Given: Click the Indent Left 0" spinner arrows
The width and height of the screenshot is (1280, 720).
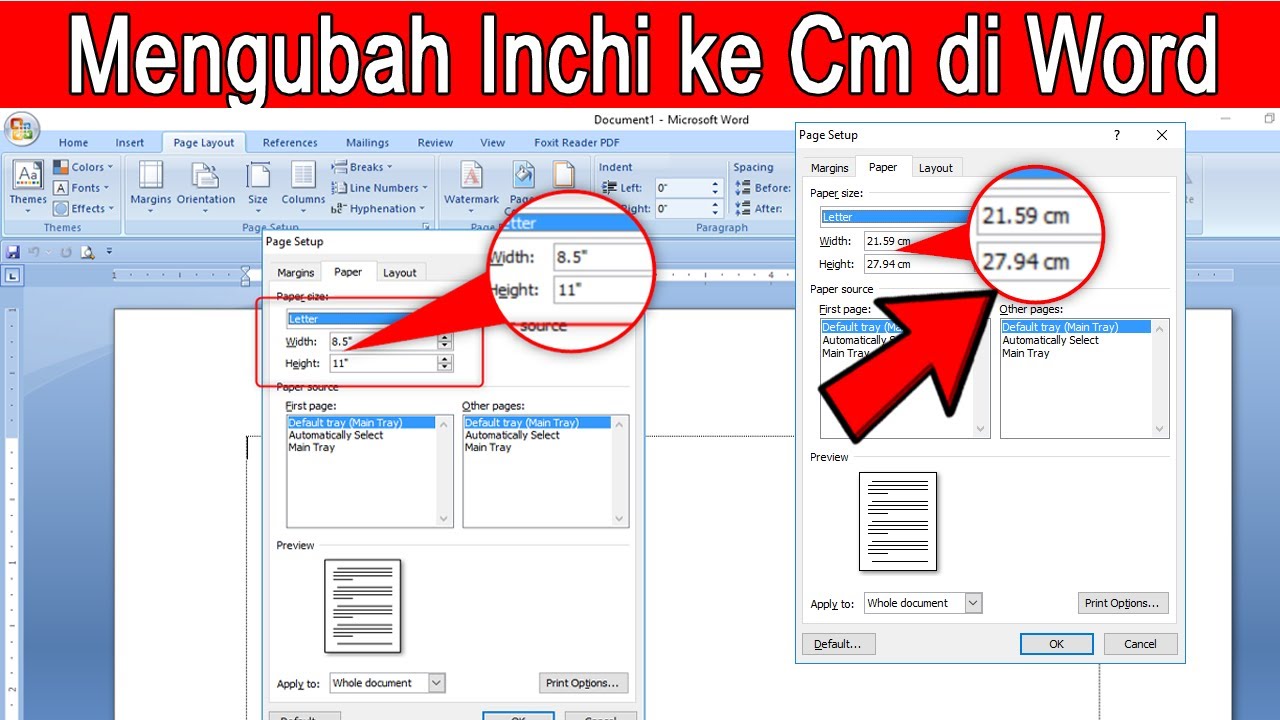Looking at the screenshot, I should [x=715, y=188].
